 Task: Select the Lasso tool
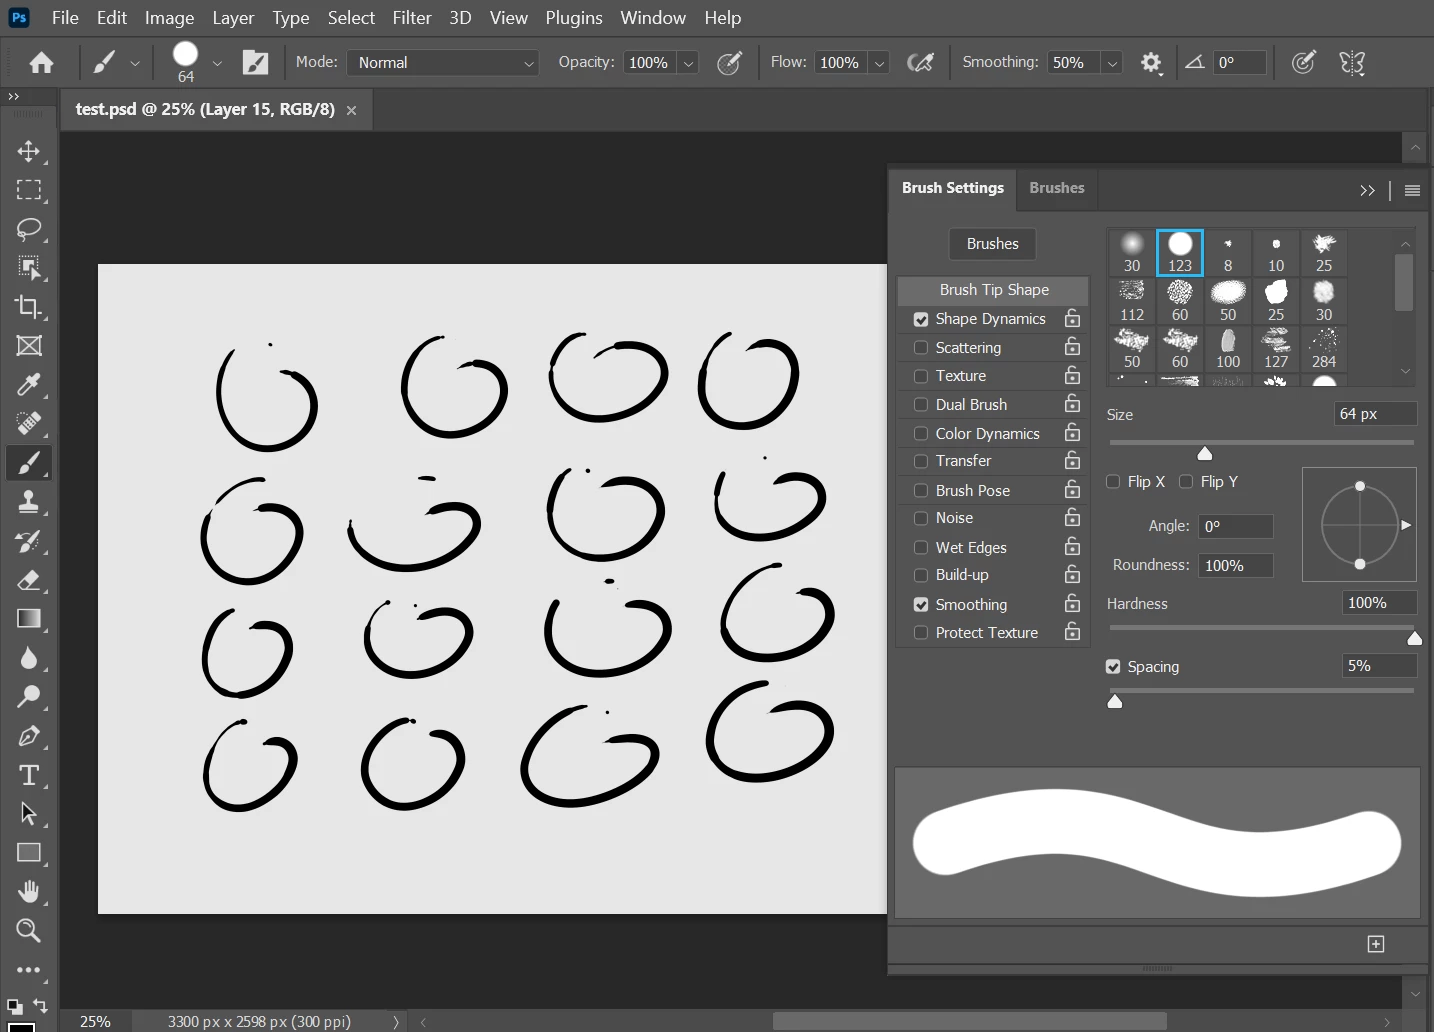(x=29, y=229)
